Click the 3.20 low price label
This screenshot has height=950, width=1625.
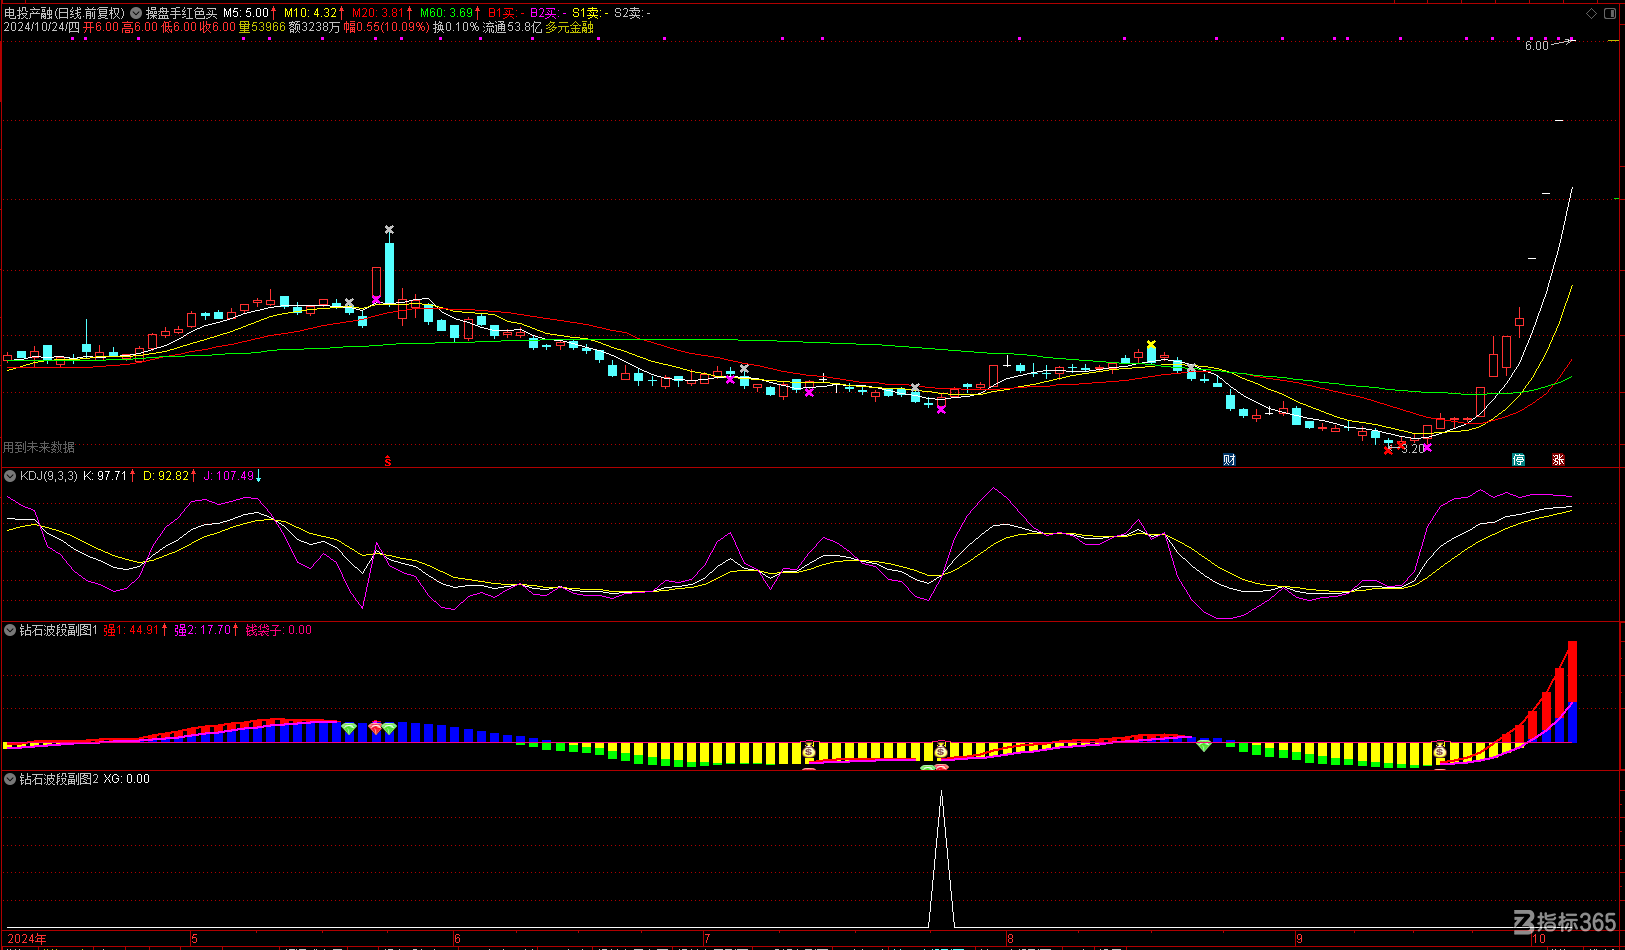pyautogui.click(x=1412, y=449)
